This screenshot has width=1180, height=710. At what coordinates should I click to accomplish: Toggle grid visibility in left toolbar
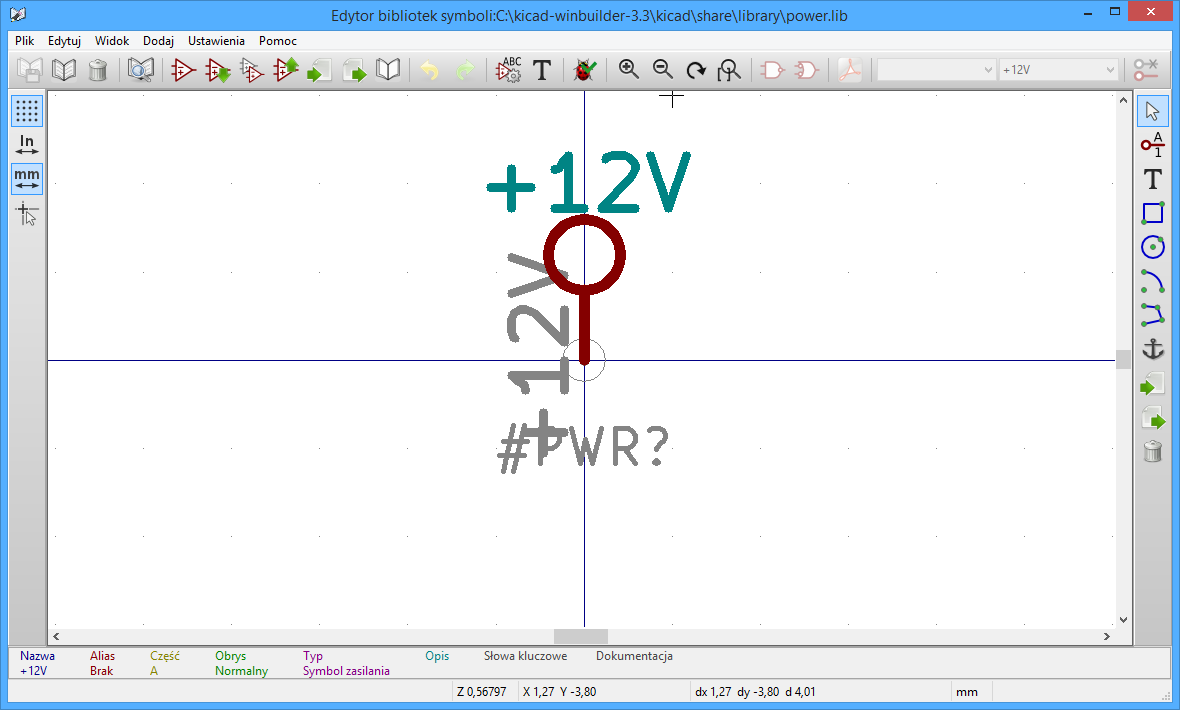(26, 110)
